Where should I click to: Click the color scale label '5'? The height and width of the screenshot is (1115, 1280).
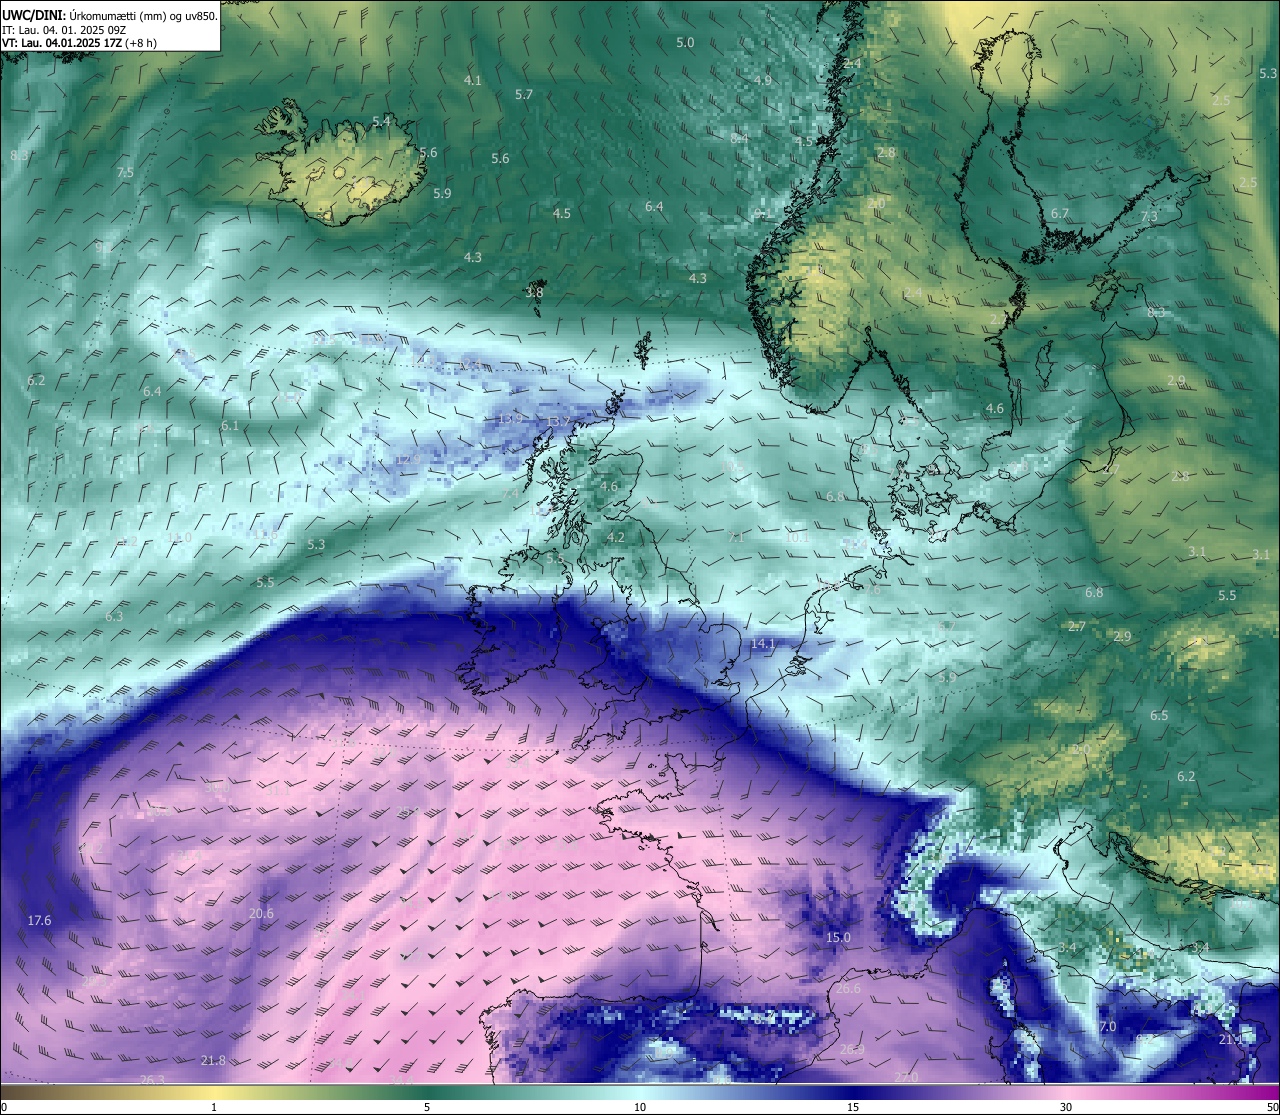click(427, 1107)
